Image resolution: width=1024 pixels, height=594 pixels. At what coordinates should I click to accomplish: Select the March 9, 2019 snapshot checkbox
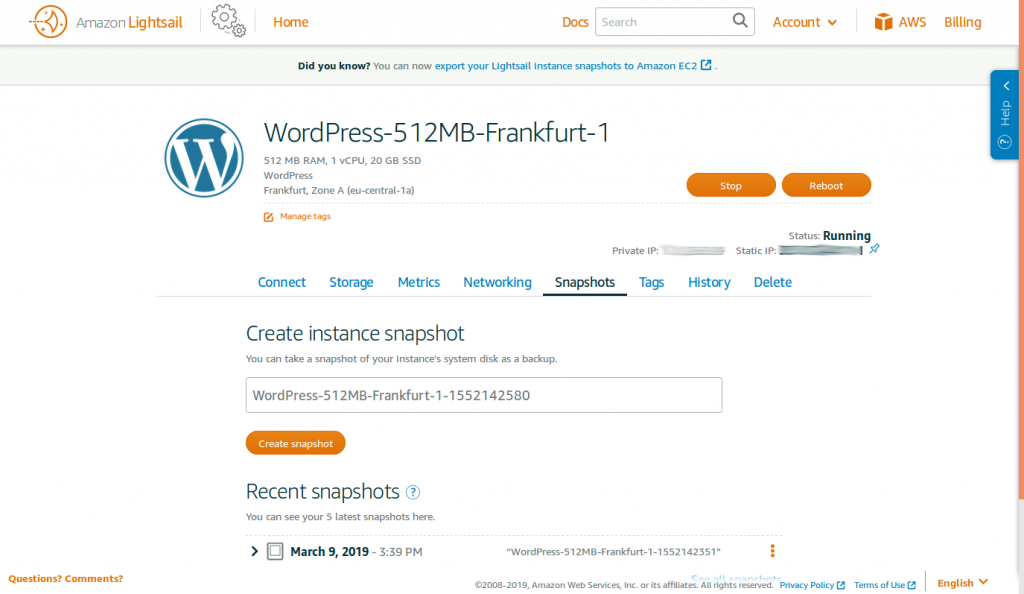[275, 552]
